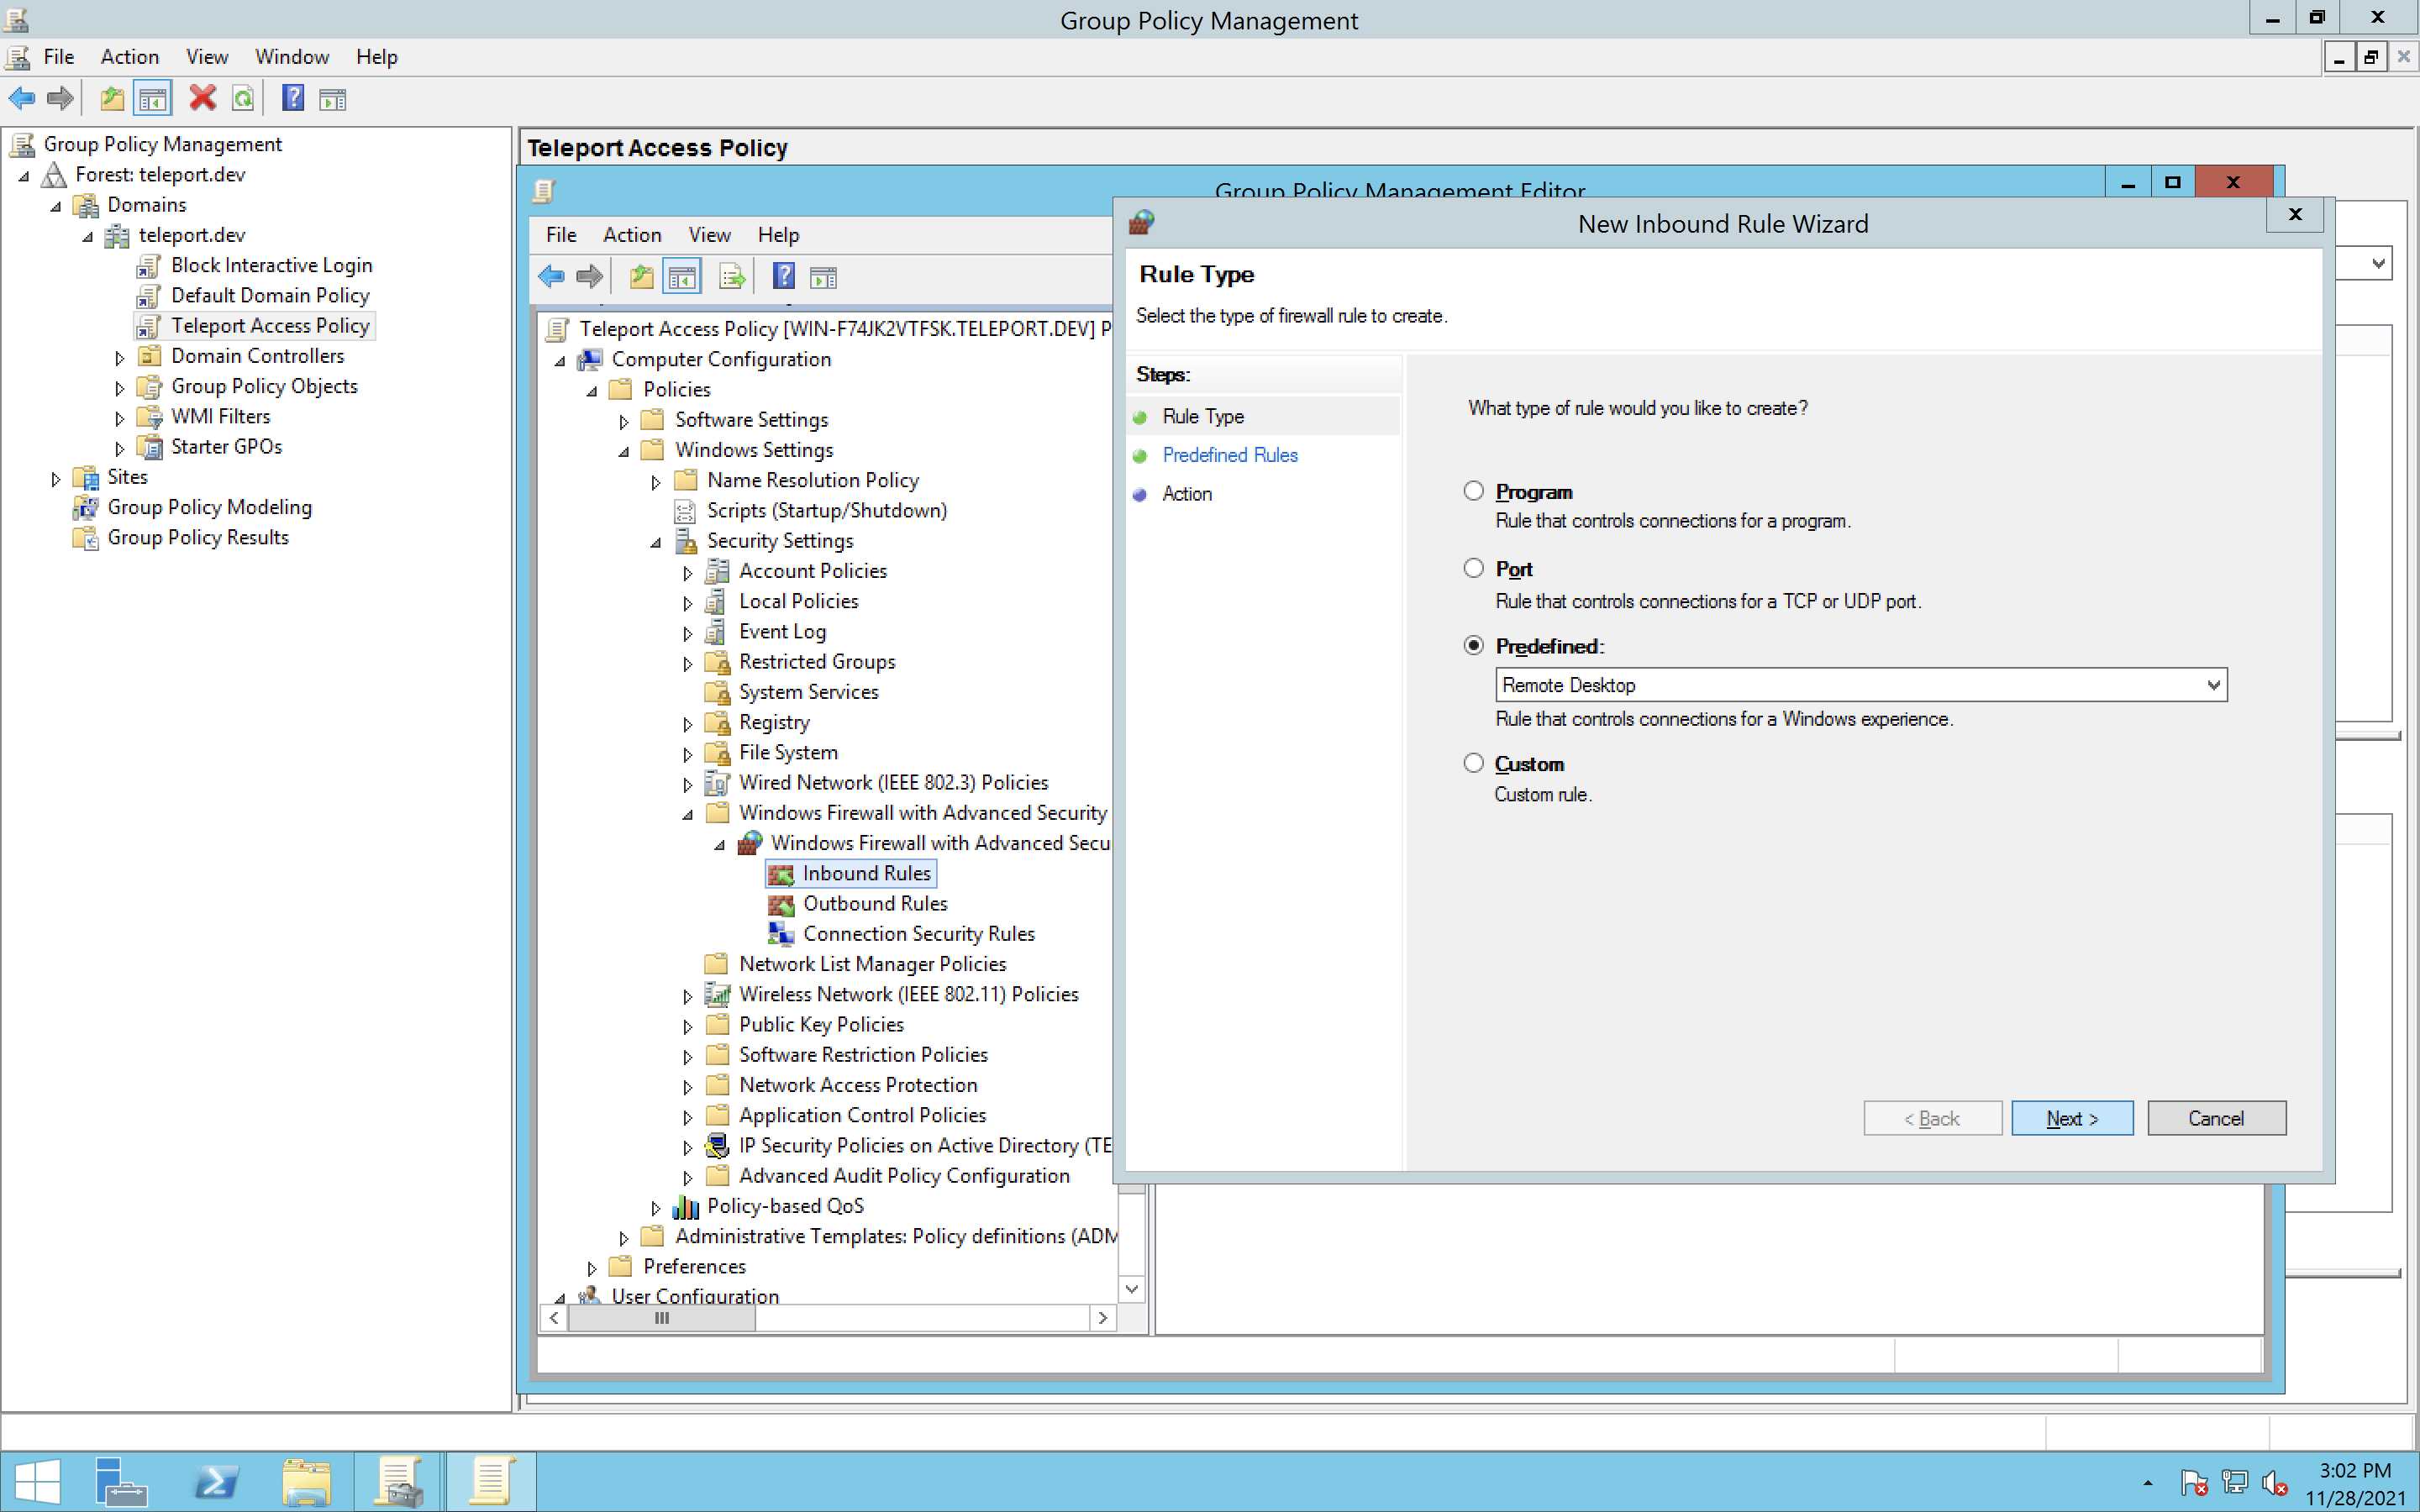Select the Program rule type radio button

1473,491
